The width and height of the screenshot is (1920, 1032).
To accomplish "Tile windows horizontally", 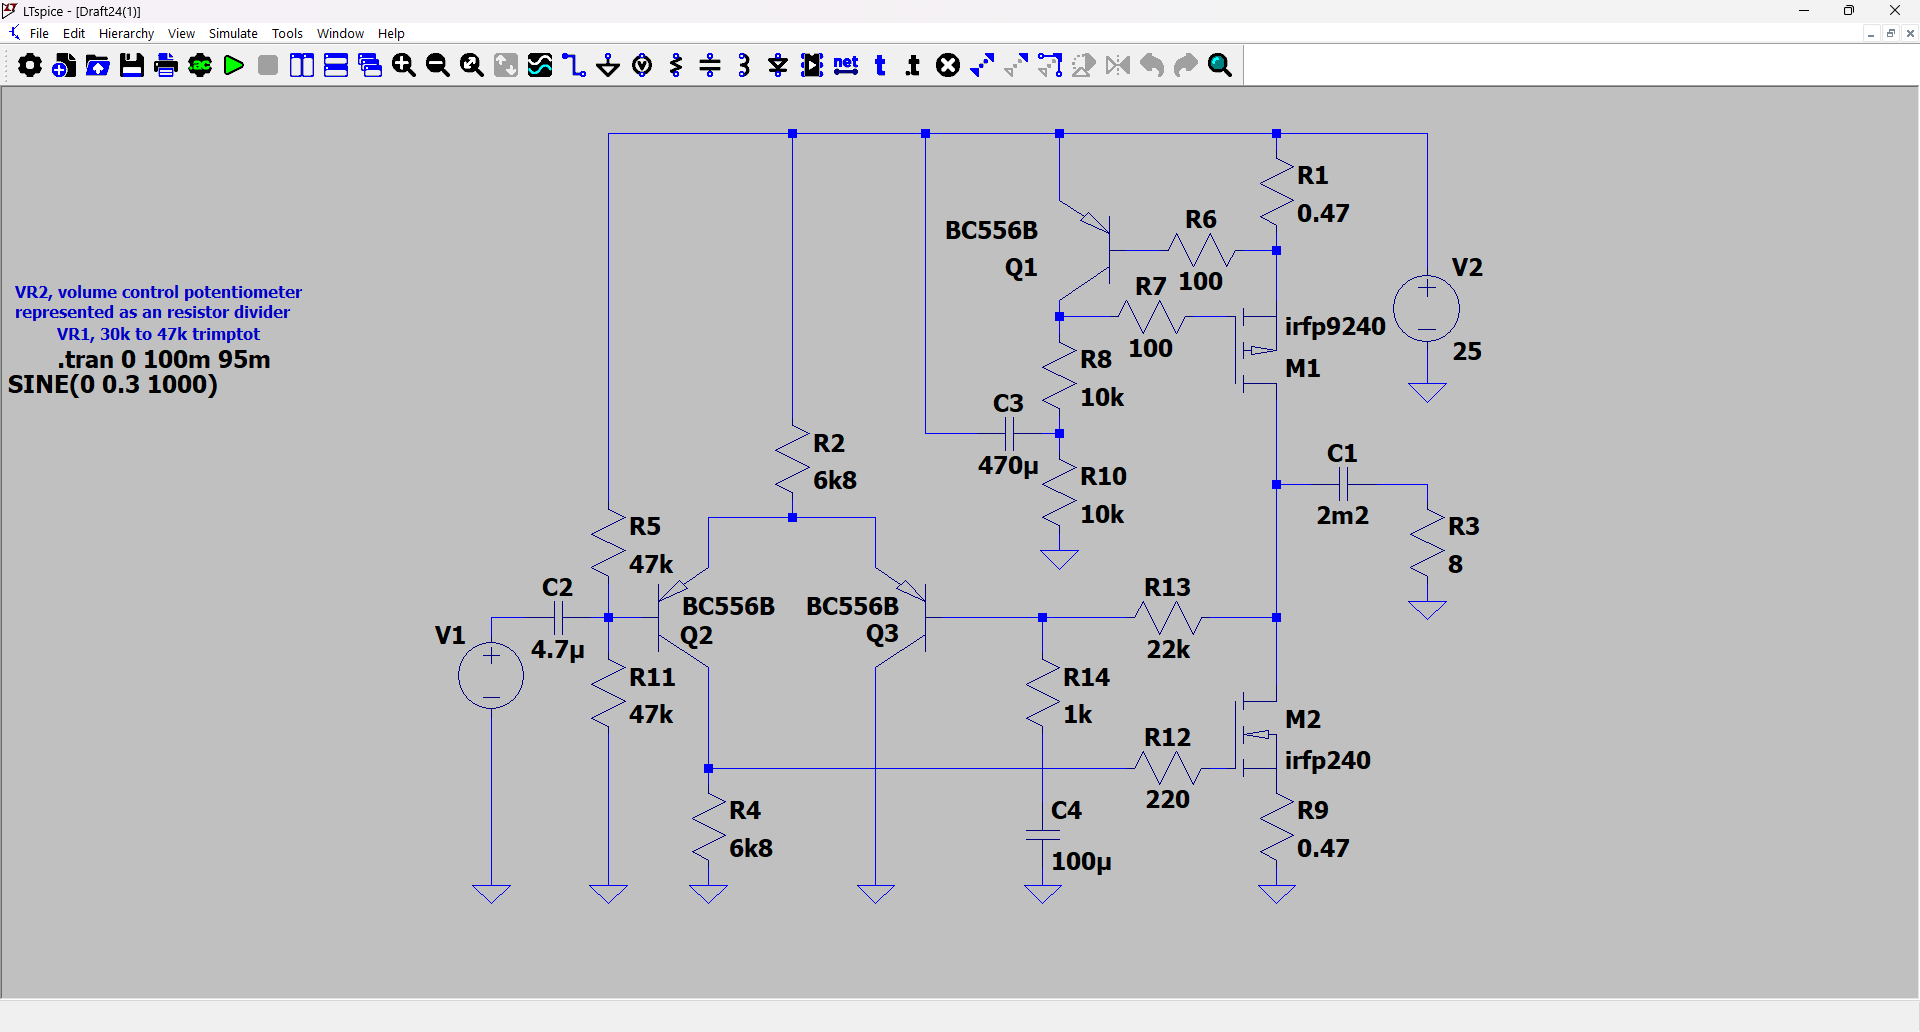I will (x=336, y=66).
